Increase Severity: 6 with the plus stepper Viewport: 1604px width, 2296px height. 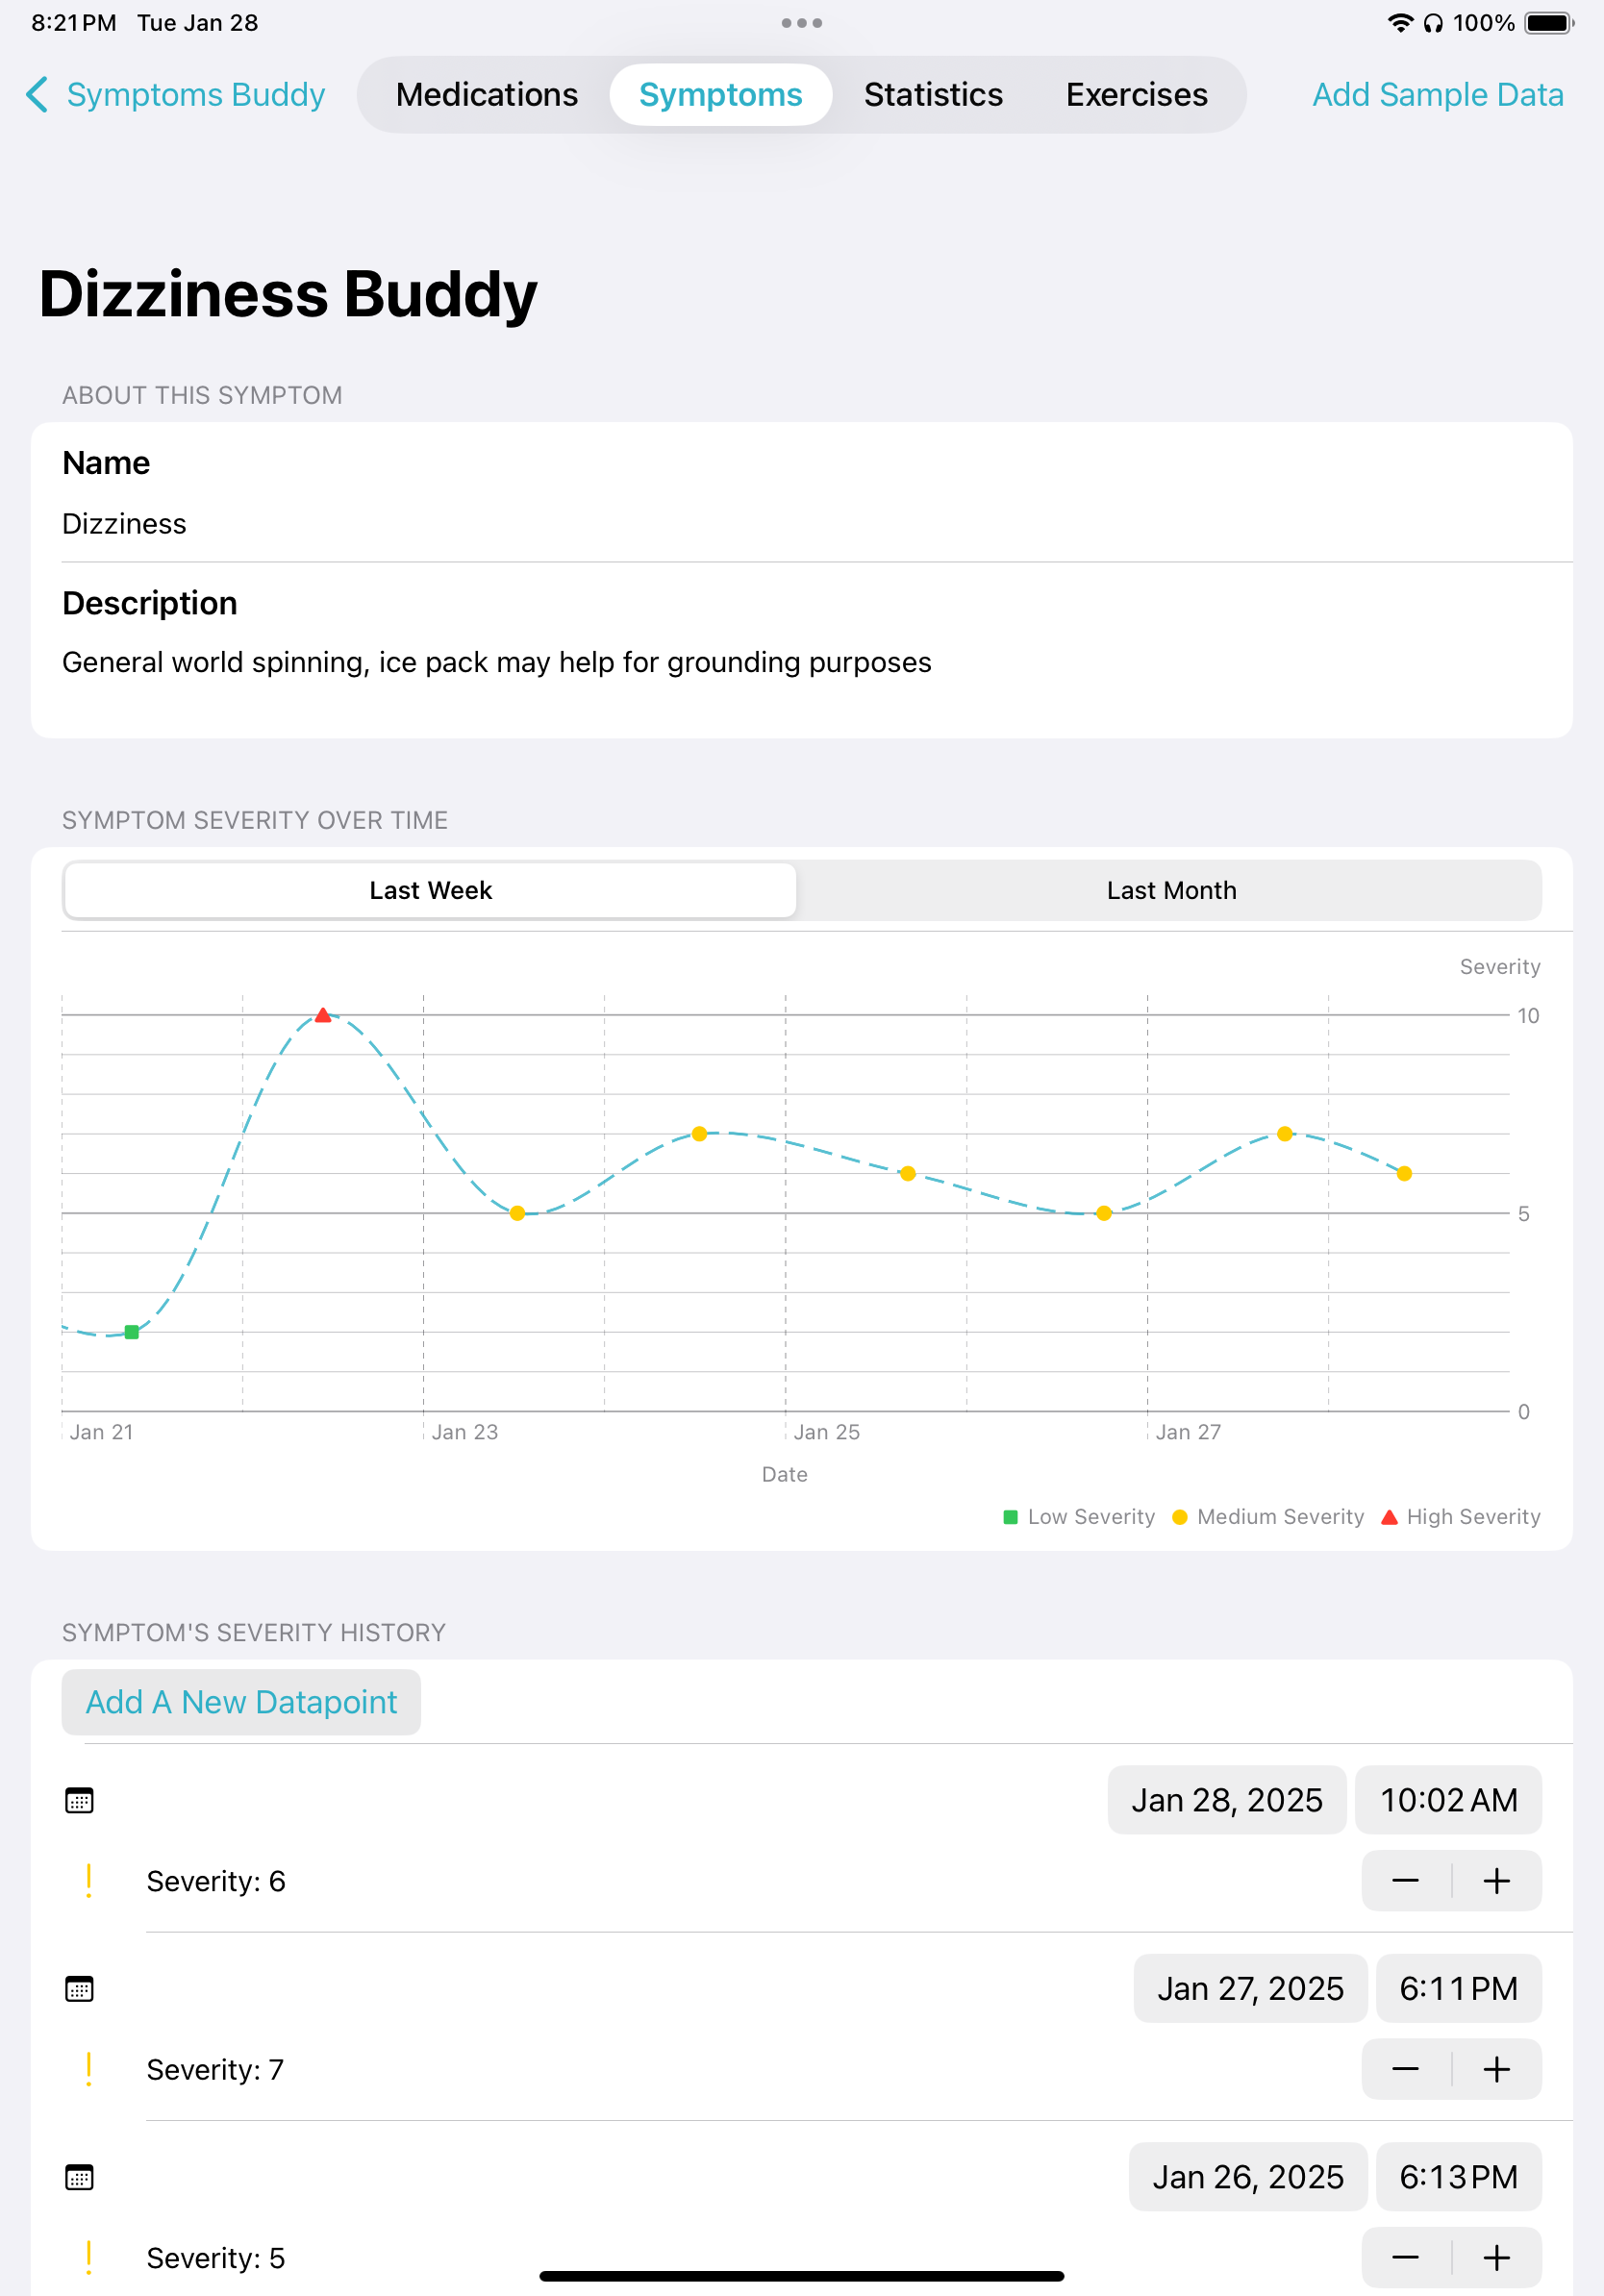pos(1496,1881)
